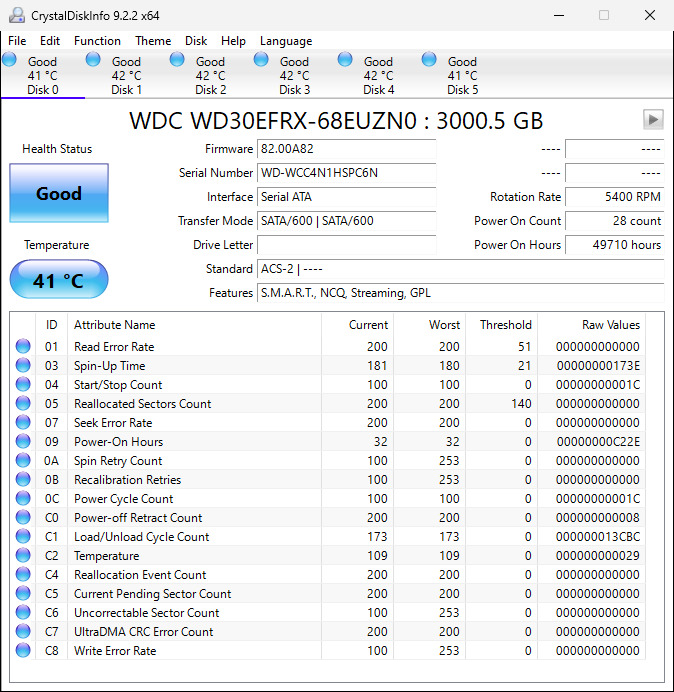Click the status orb for Power-On Hours
Image resolution: width=674 pixels, height=692 pixels.
23,441
